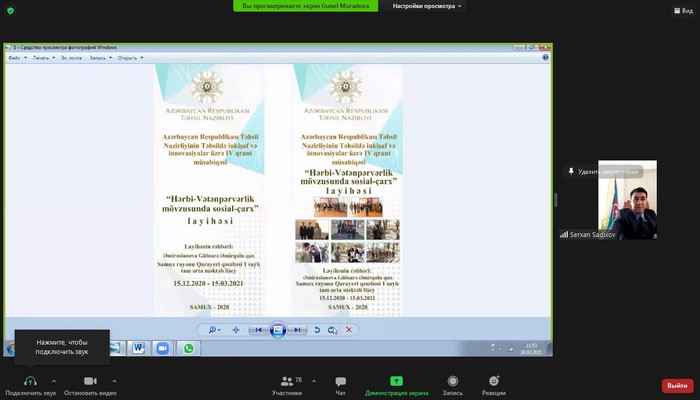The height and width of the screenshot is (400, 700).
Task: Toggle slideshow play button in photo viewer
Action: click(278, 329)
